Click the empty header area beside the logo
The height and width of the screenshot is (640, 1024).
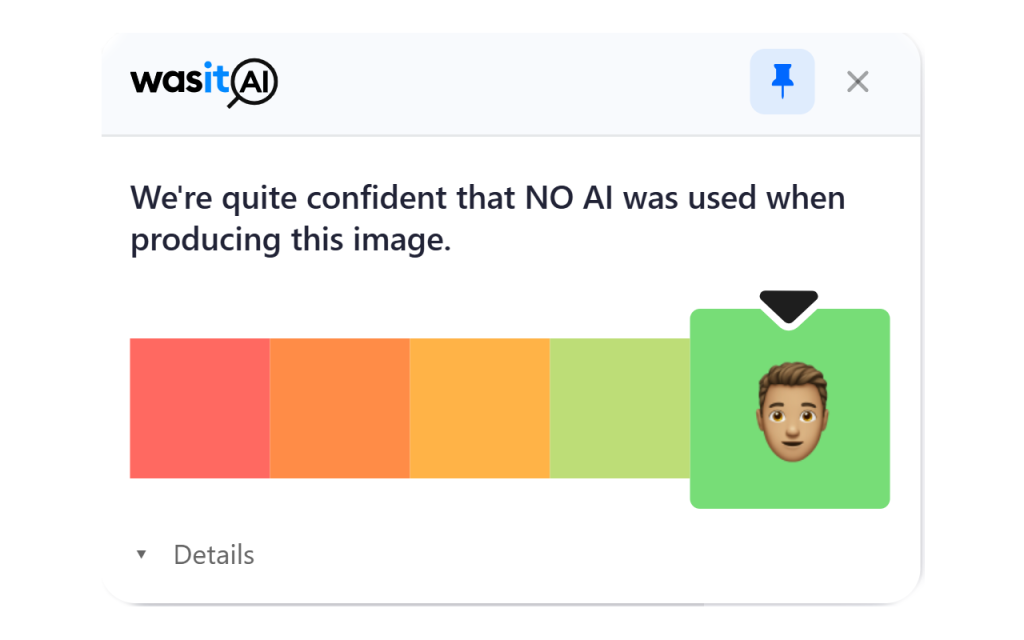click(x=509, y=83)
